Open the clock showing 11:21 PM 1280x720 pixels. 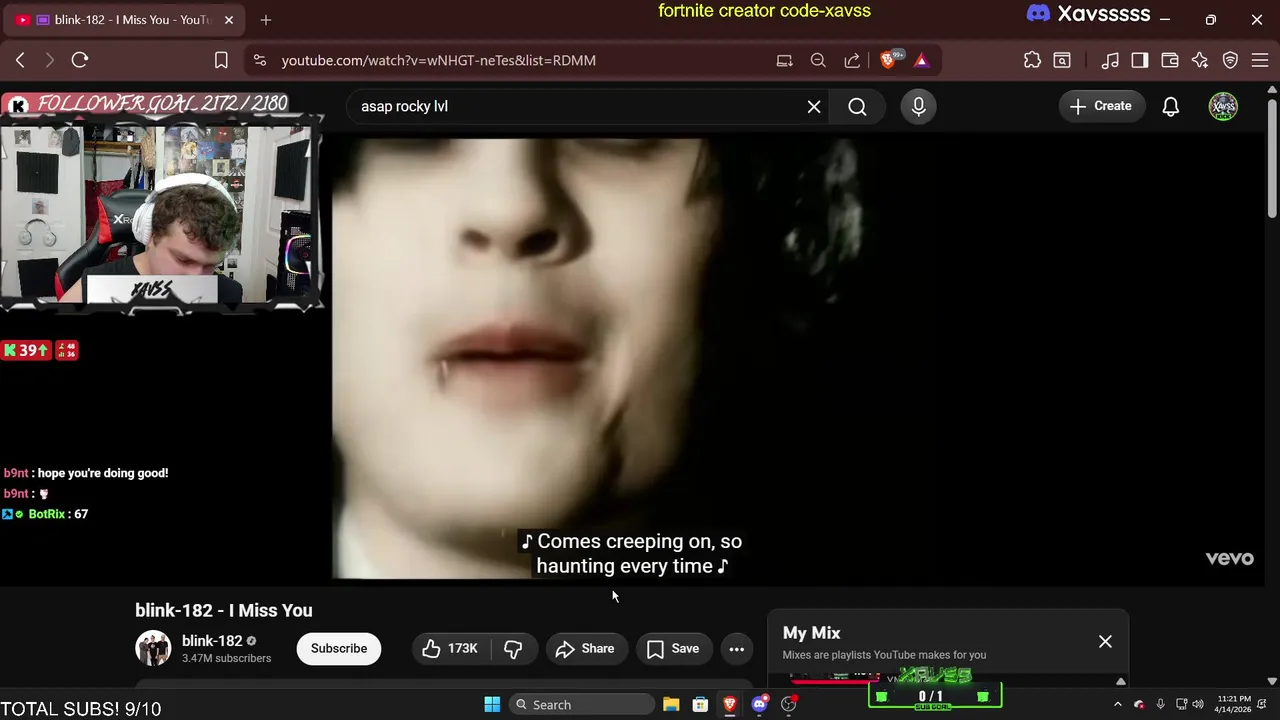pos(1234,704)
